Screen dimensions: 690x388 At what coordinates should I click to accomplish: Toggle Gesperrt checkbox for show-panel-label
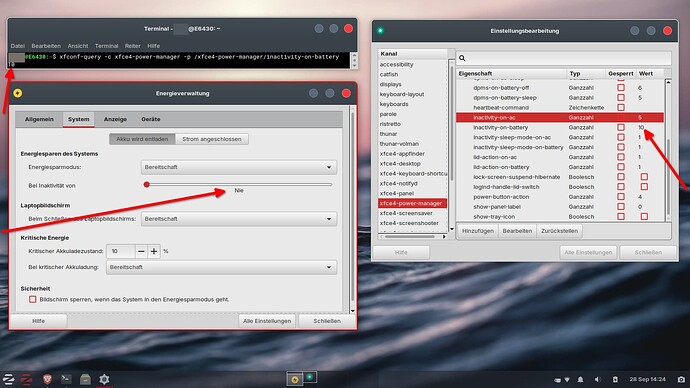(x=621, y=207)
